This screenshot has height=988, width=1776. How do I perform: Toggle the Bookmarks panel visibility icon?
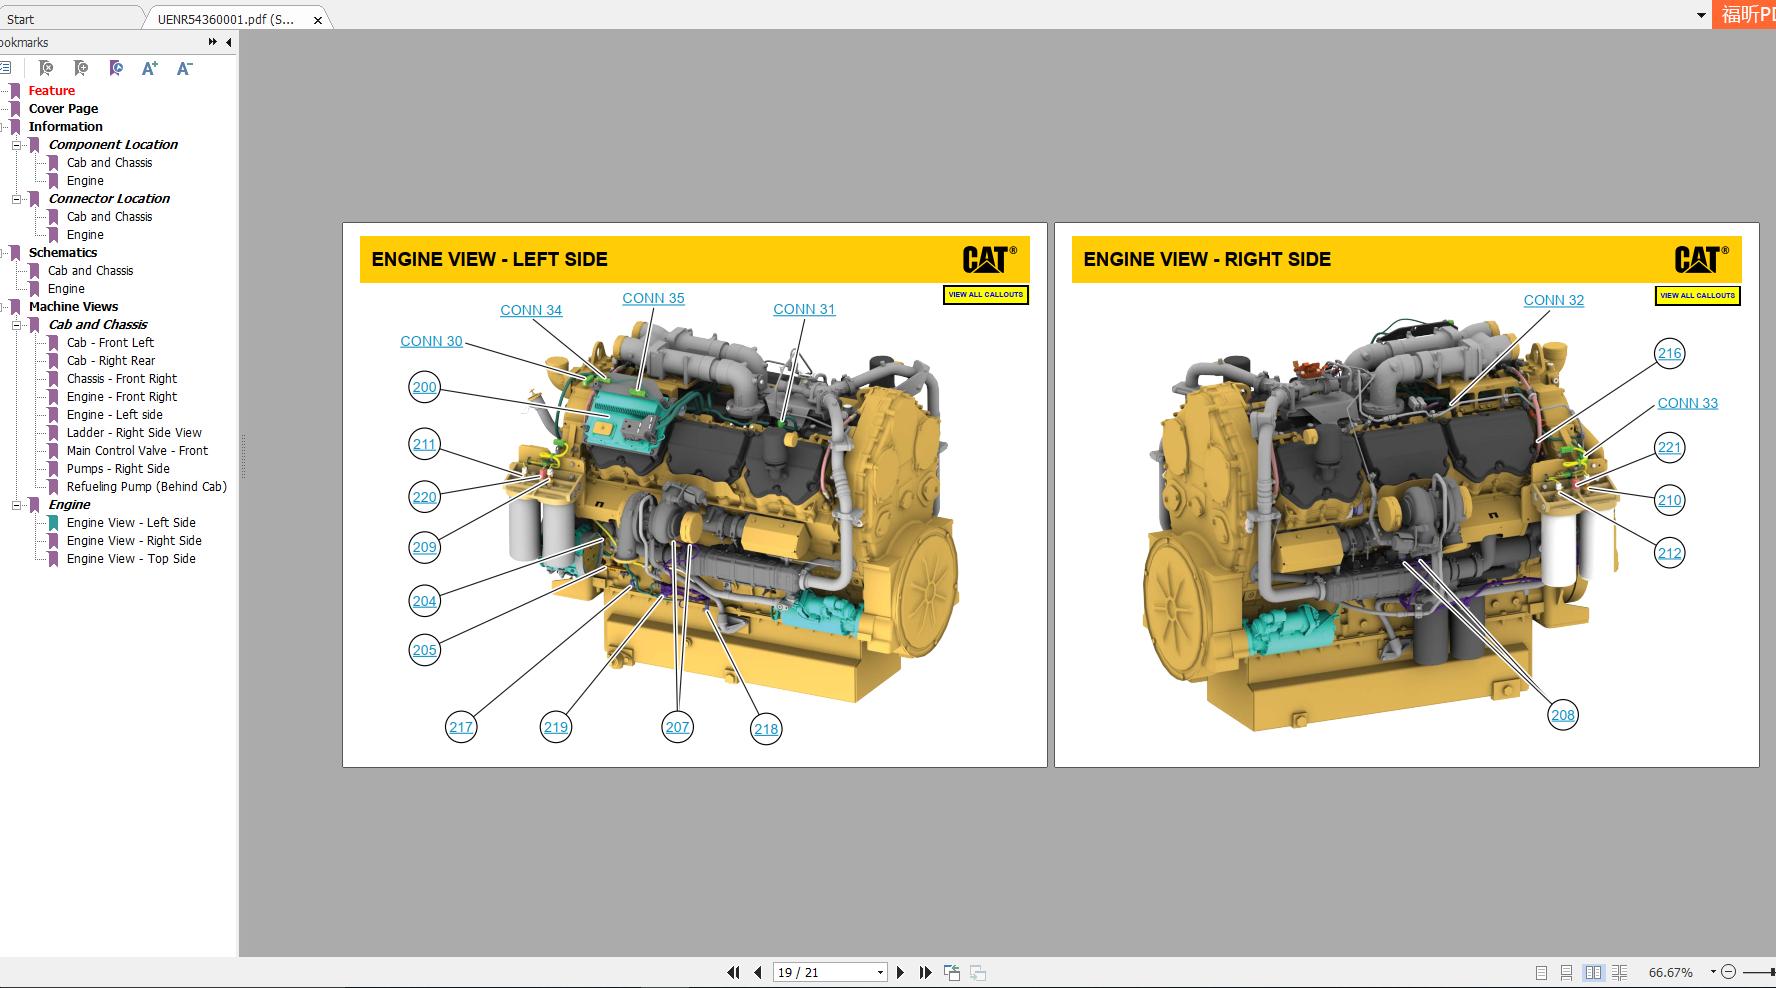[7, 69]
